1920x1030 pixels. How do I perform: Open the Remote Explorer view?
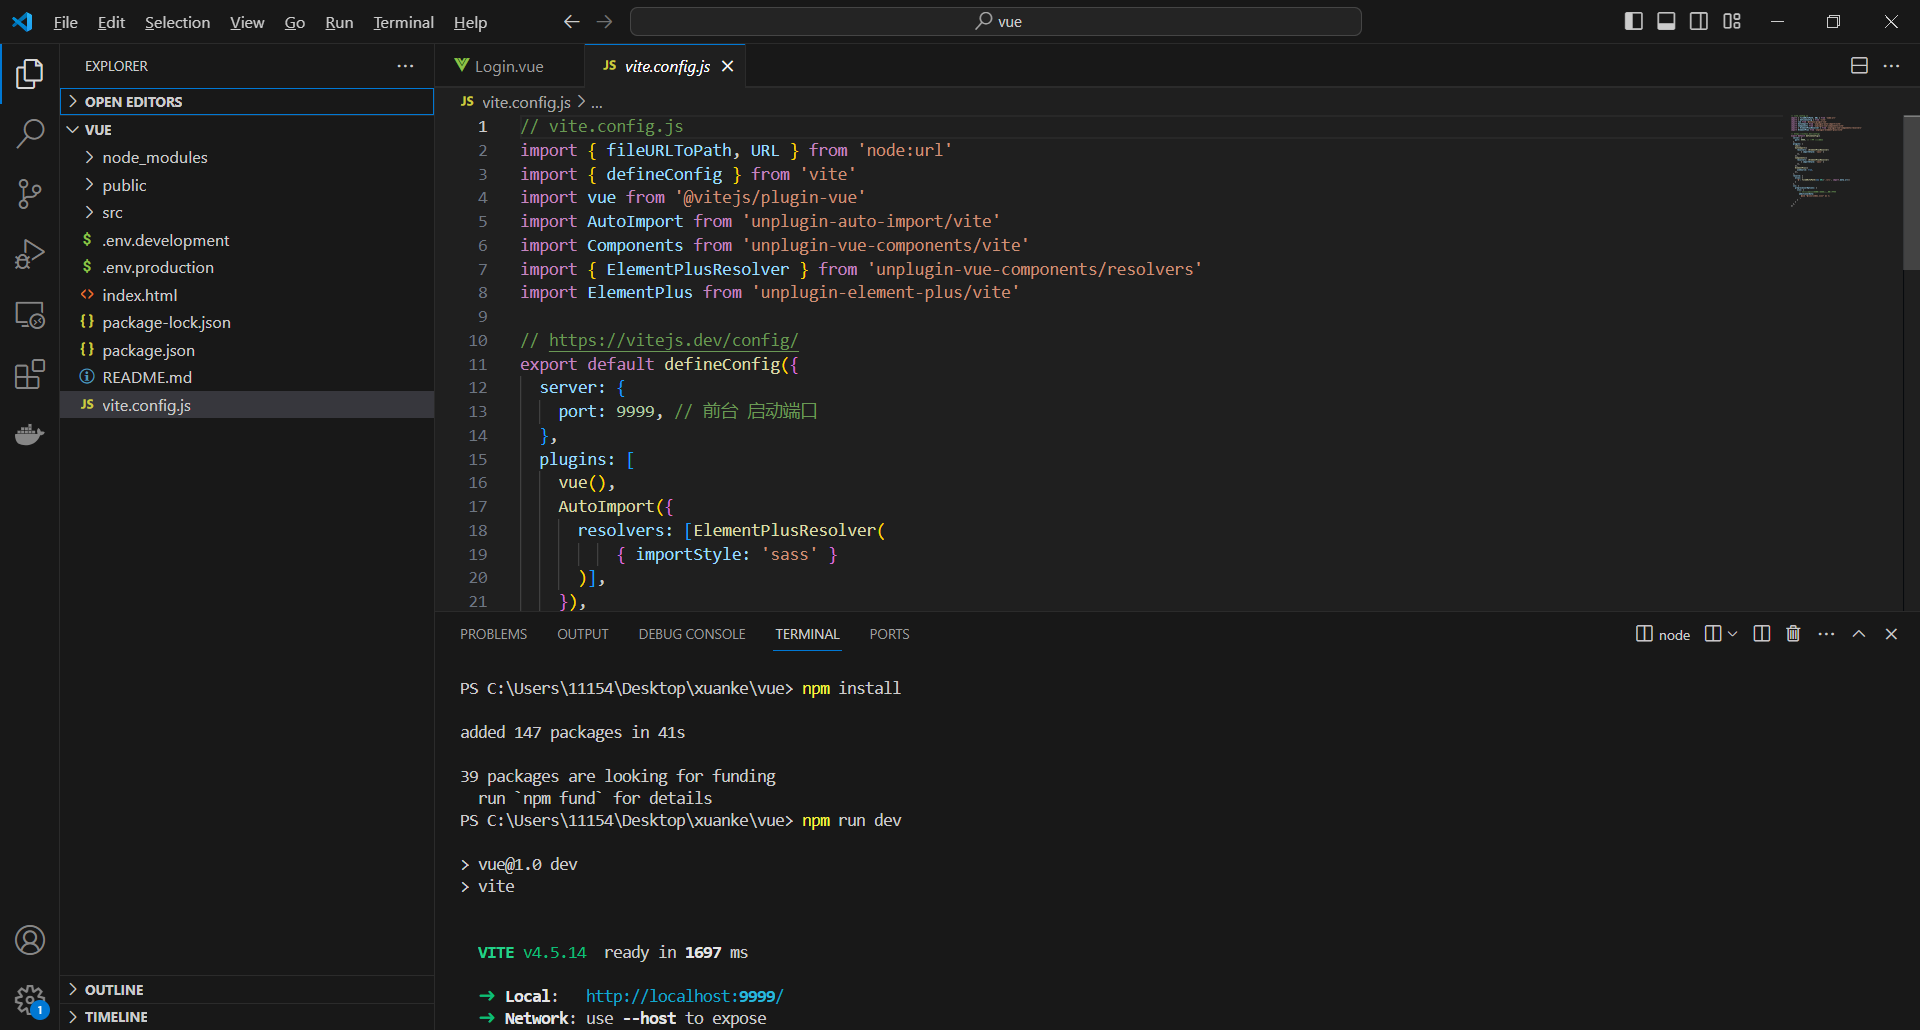[30, 314]
